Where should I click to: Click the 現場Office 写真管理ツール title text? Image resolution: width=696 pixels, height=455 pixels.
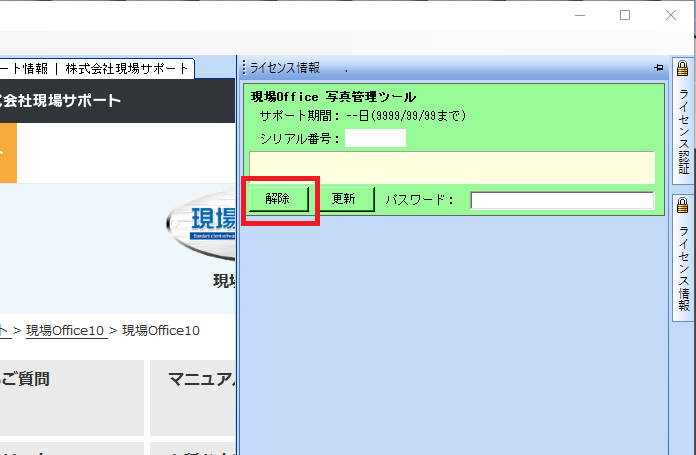[x=333, y=96]
